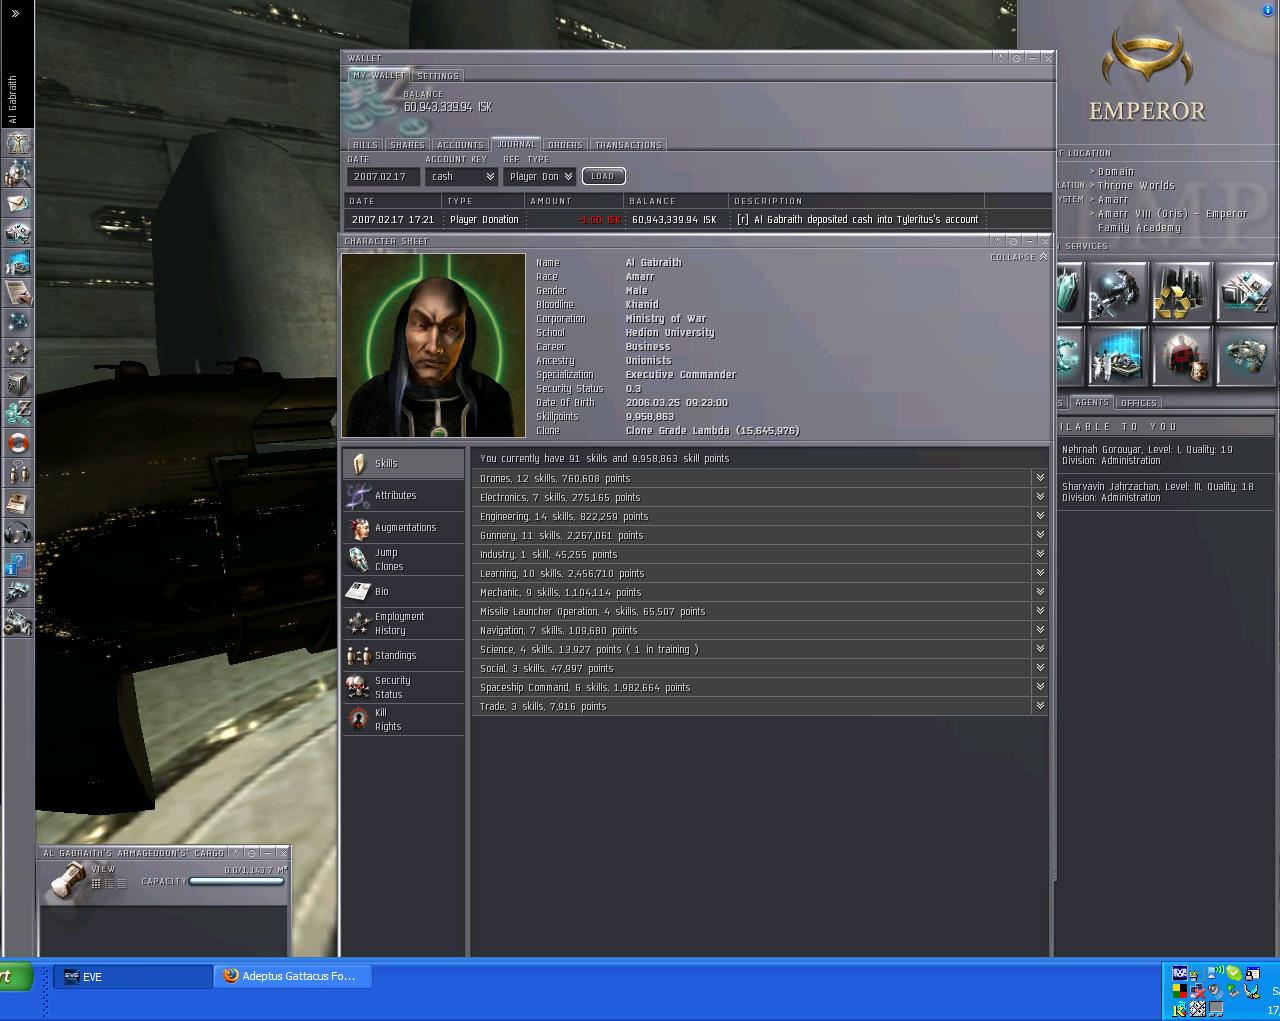Open the notepad-and-hand contracts icon in sidebar

click(18, 293)
